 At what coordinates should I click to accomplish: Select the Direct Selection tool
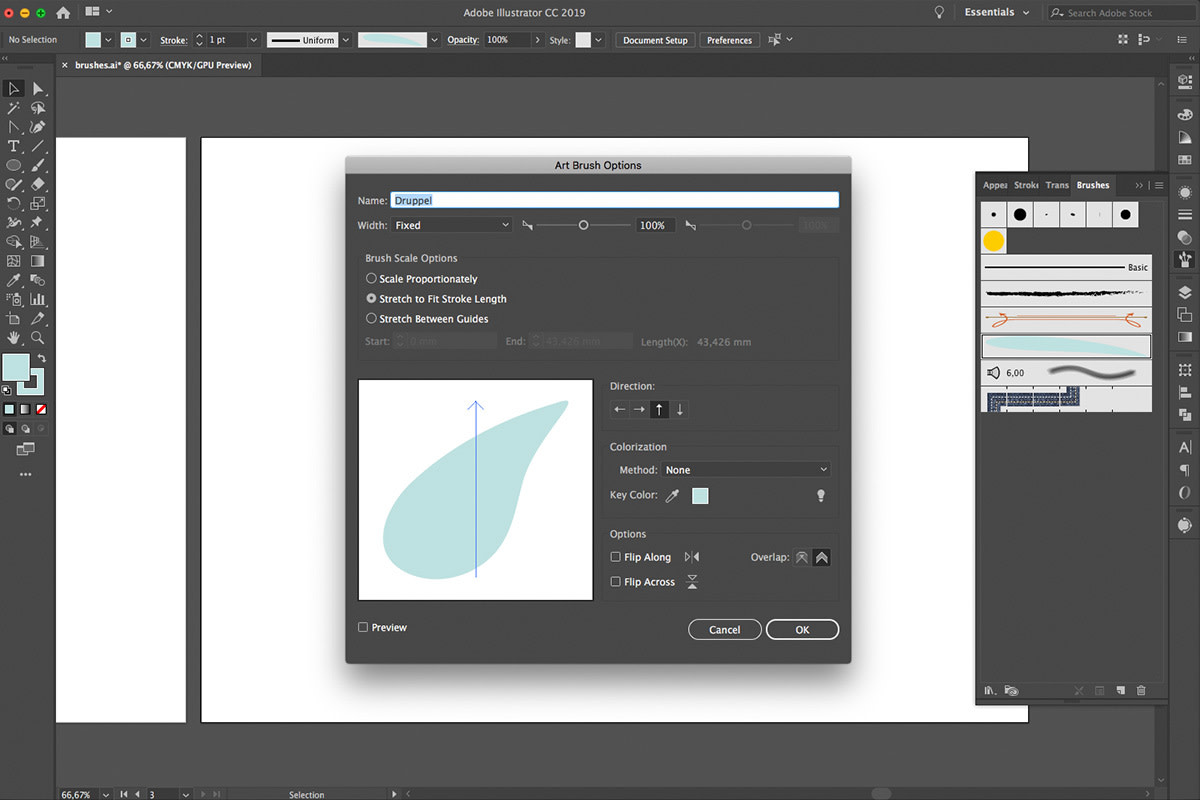pyautogui.click(x=38, y=89)
